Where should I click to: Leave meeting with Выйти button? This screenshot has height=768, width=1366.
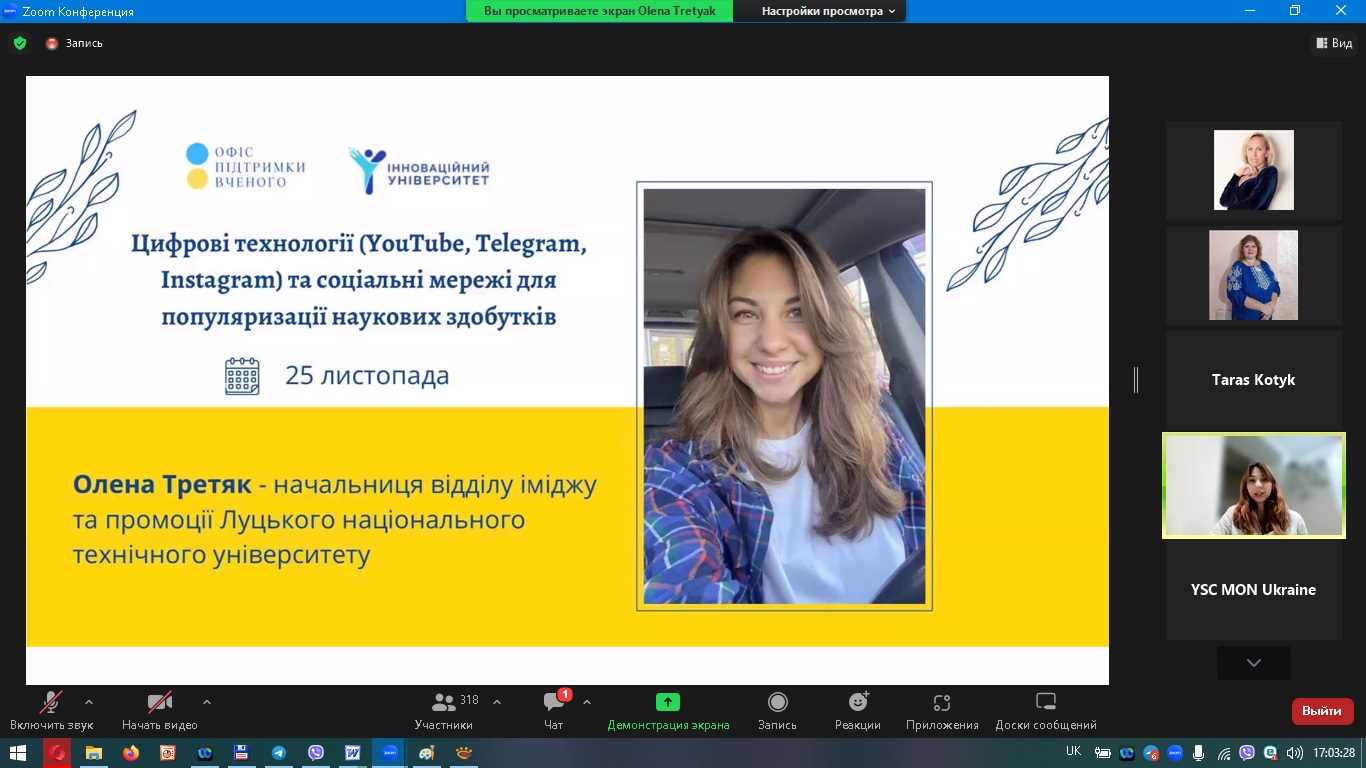click(x=1322, y=711)
